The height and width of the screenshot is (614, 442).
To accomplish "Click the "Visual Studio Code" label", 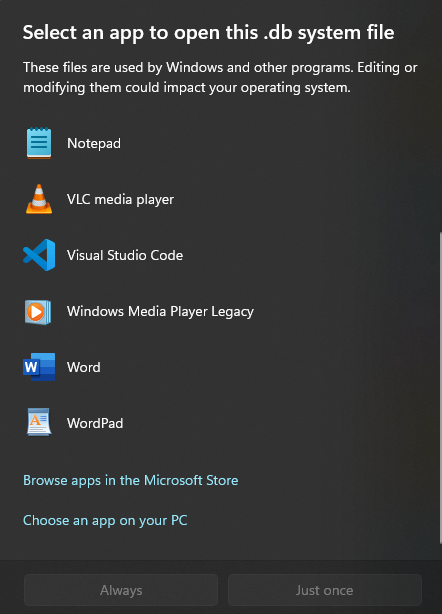I will click(125, 255).
